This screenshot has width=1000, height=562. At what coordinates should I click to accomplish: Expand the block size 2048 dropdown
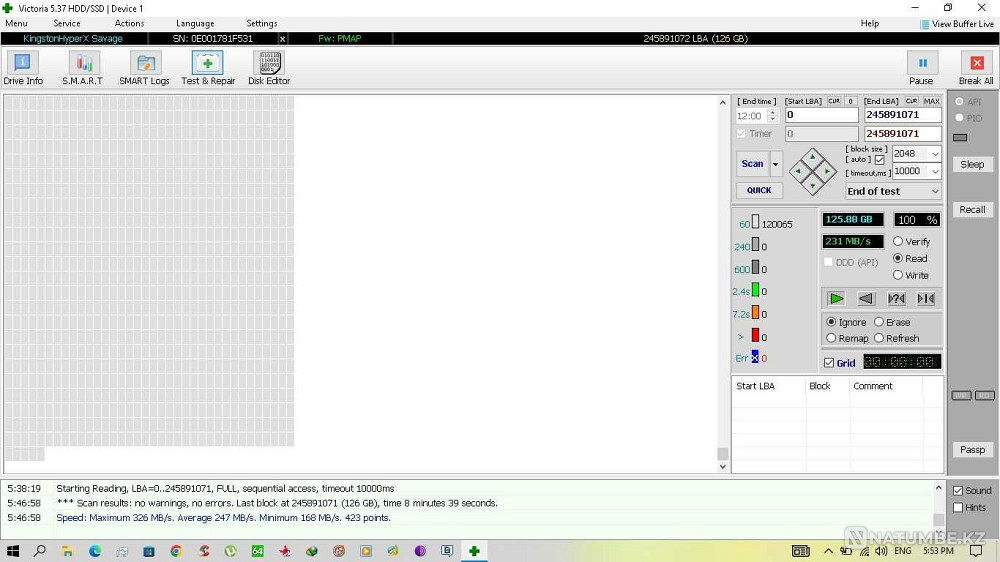tap(934, 154)
